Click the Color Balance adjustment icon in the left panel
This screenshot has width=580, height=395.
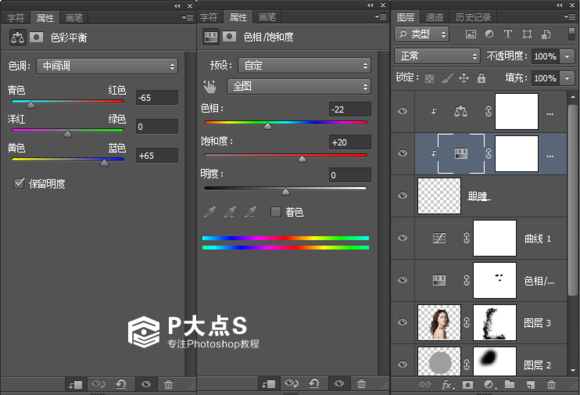point(17,37)
